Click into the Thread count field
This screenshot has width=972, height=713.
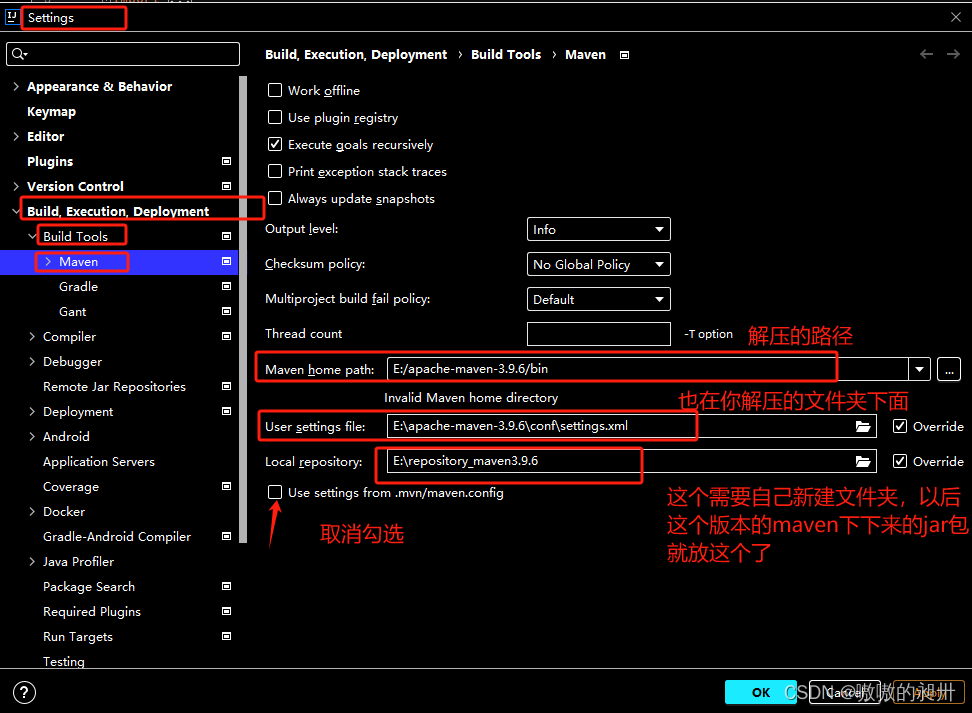[x=599, y=334]
